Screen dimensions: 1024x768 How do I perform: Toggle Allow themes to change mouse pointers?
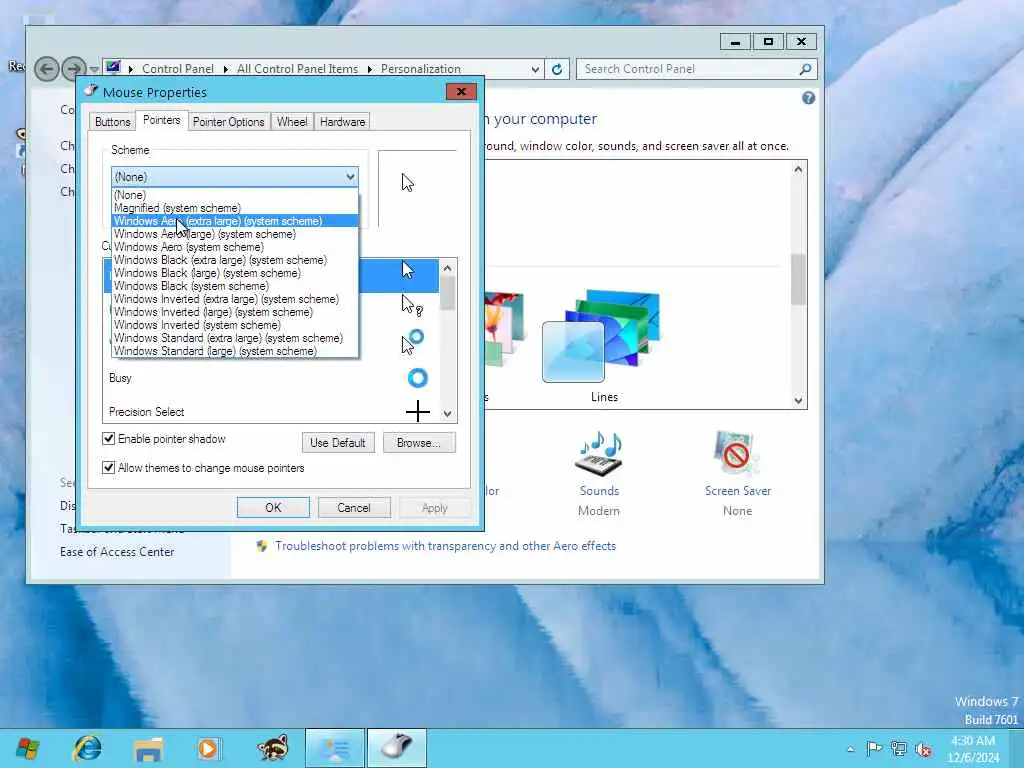click(x=109, y=468)
